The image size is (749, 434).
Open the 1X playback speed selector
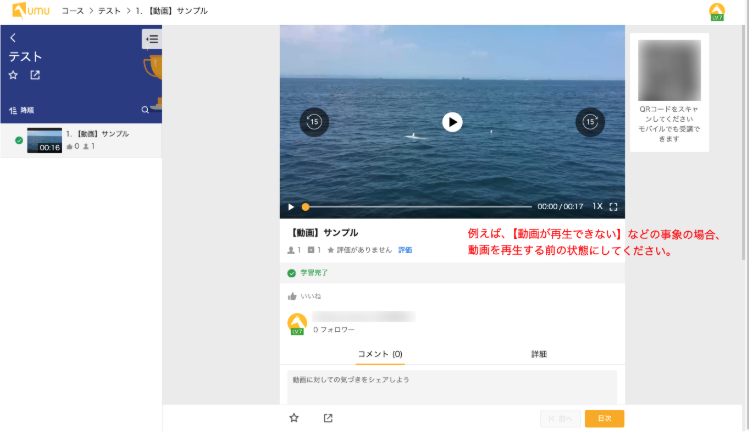[x=597, y=207]
